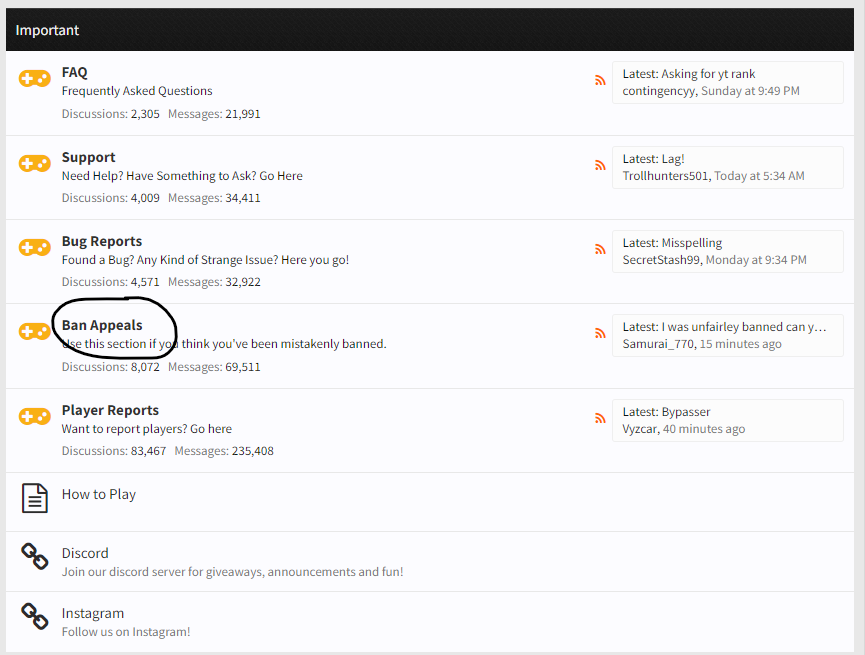Viewport: 865px width, 655px height.
Task: Click Bug Reports 'Messages: 32,922' count
Action: [214, 282]
